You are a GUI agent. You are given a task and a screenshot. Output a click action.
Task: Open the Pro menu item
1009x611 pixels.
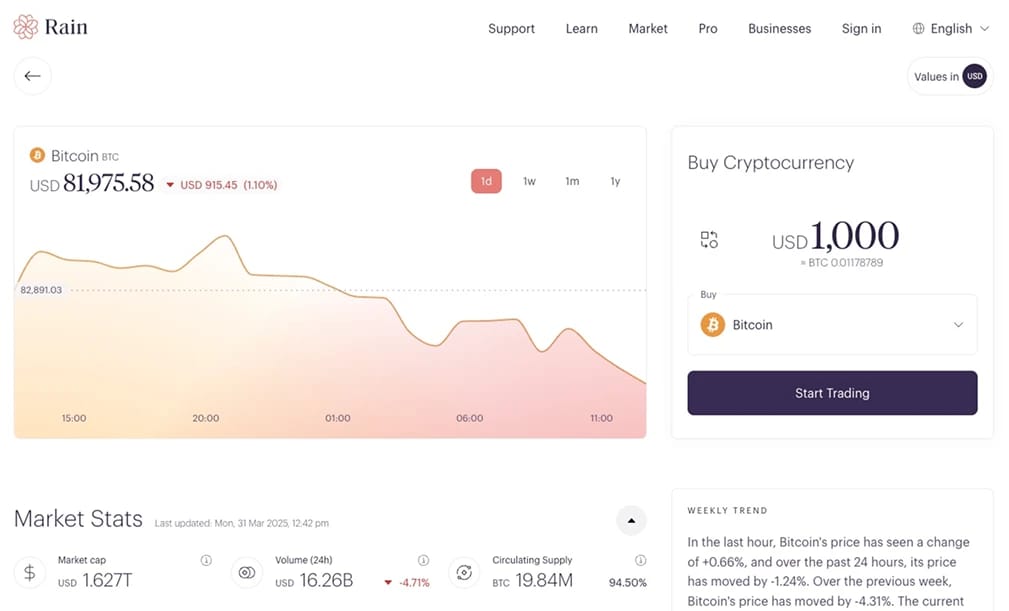click(x=707, y=29)
